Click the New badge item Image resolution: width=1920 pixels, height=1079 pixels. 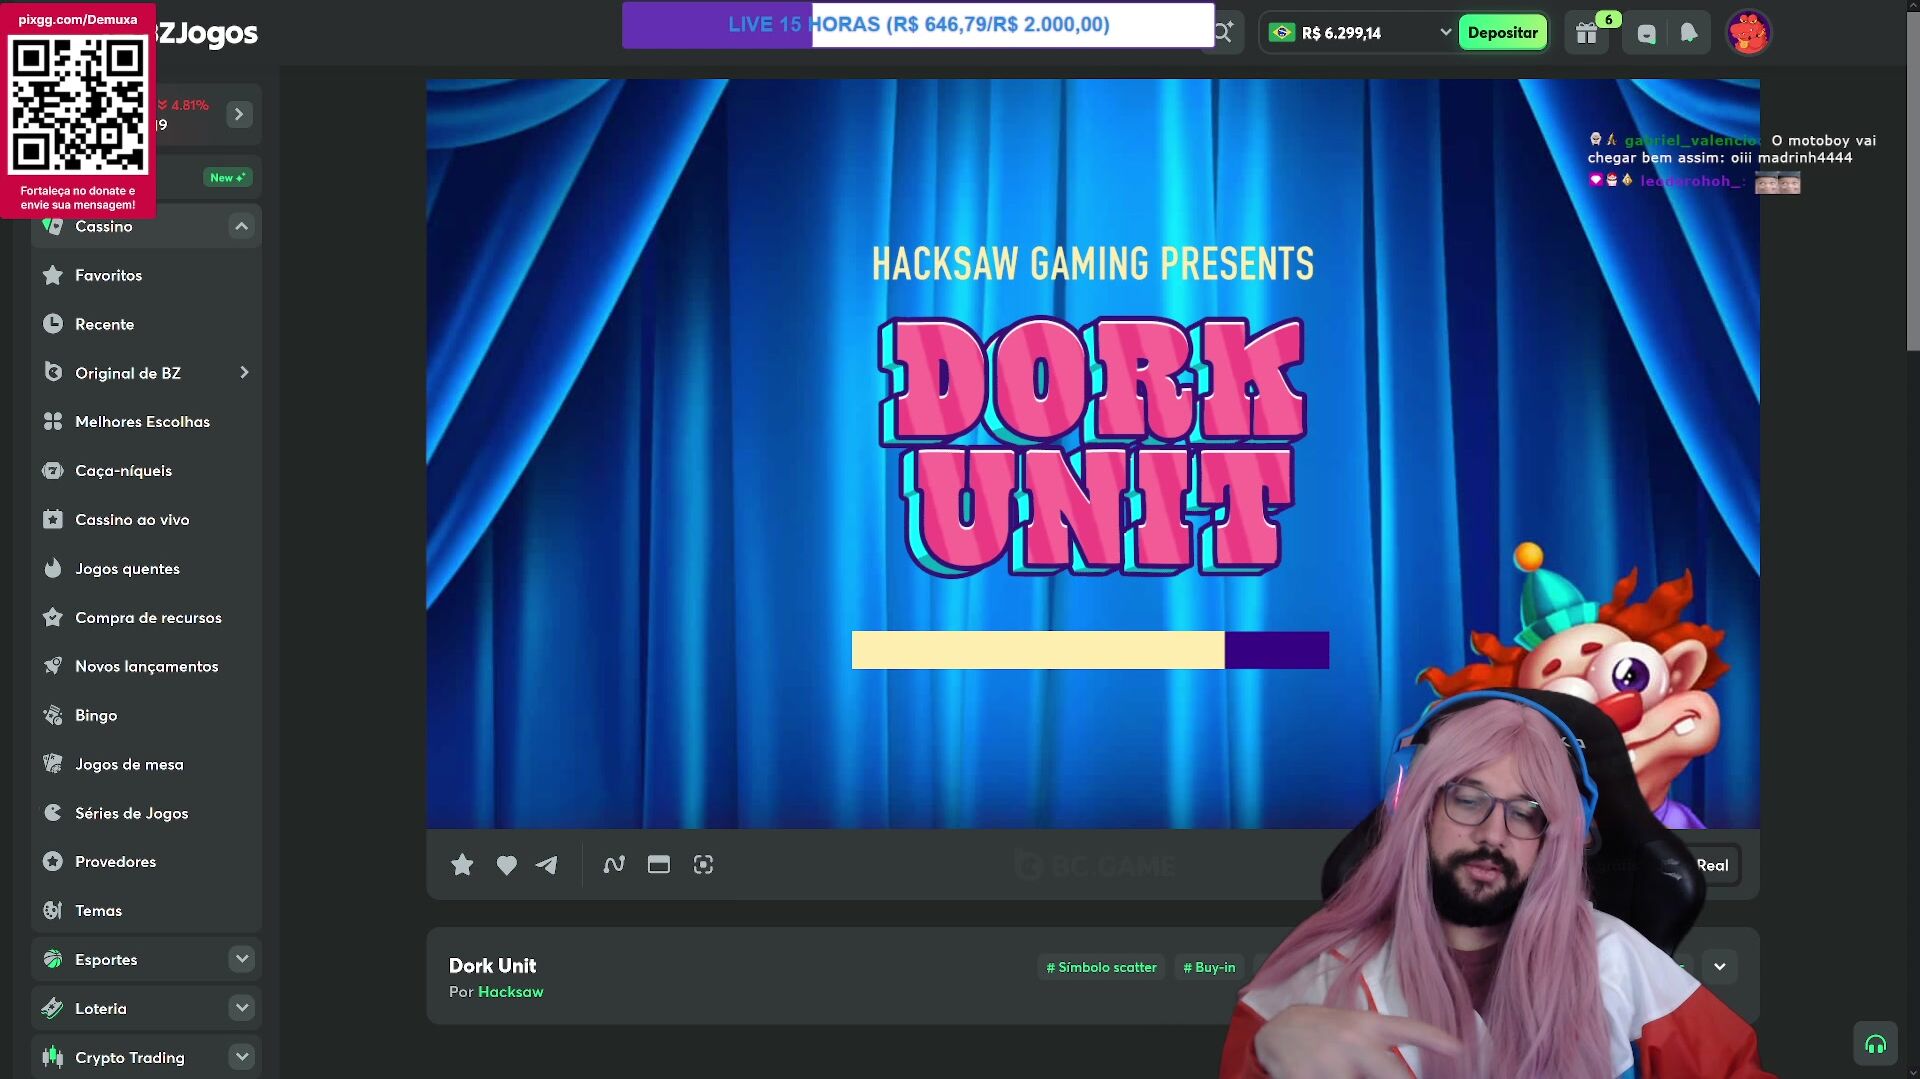click(228, 178)
